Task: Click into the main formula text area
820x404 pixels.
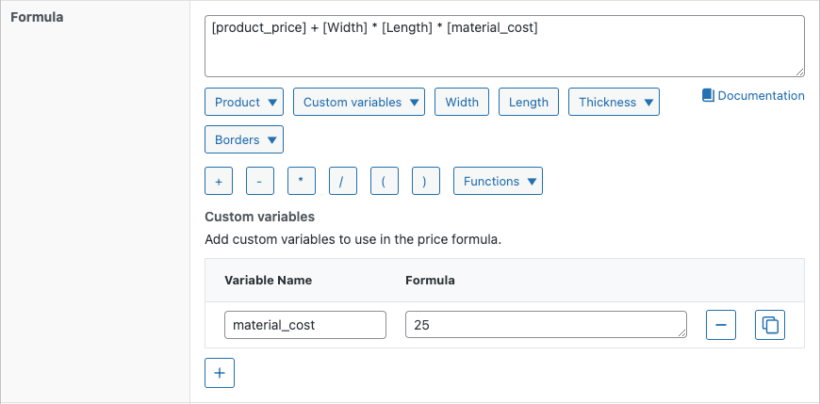Action: [504, 46]
